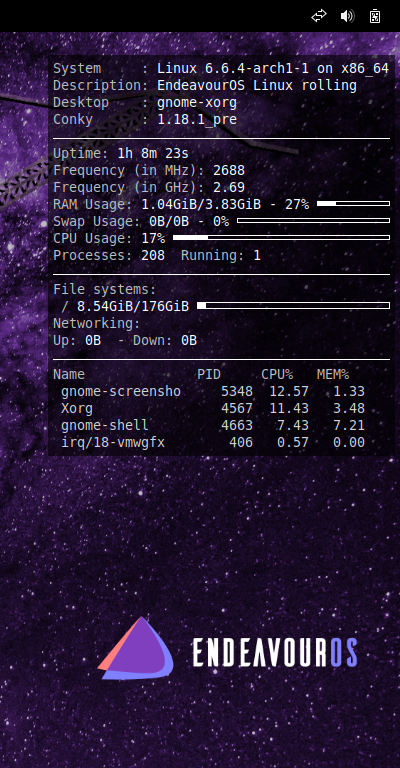Click the frequency value '2688'
The height and width of the screenshot is (768, 400).
[x=229, y=170]
